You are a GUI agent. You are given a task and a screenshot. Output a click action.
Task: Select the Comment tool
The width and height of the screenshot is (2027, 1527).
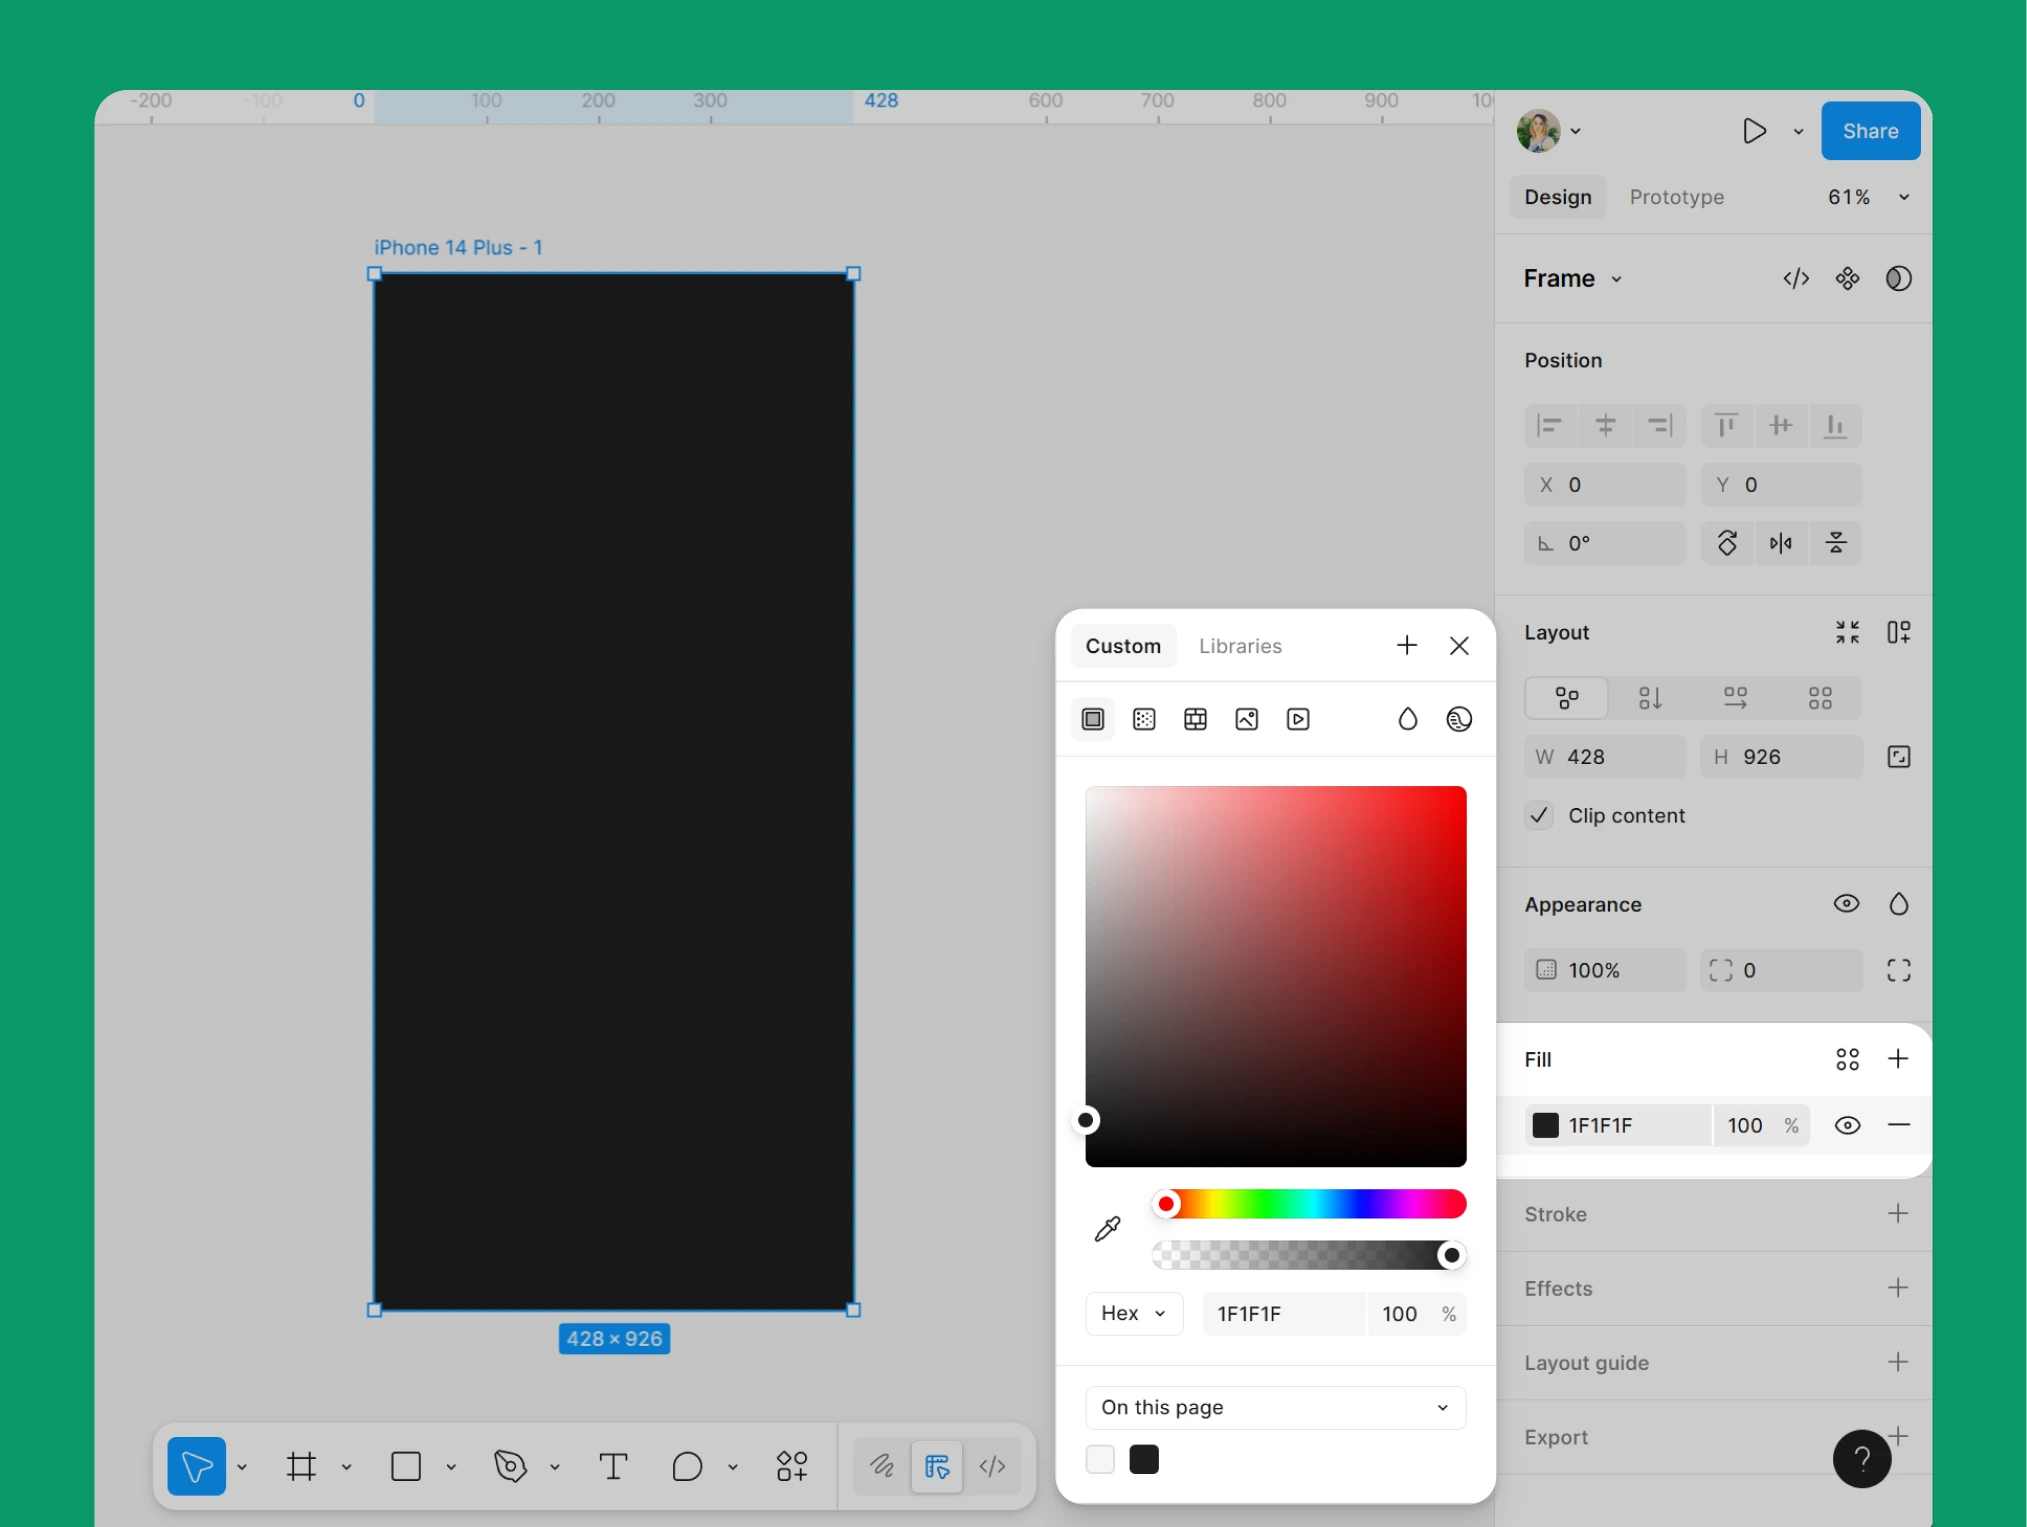[687, 1467]
